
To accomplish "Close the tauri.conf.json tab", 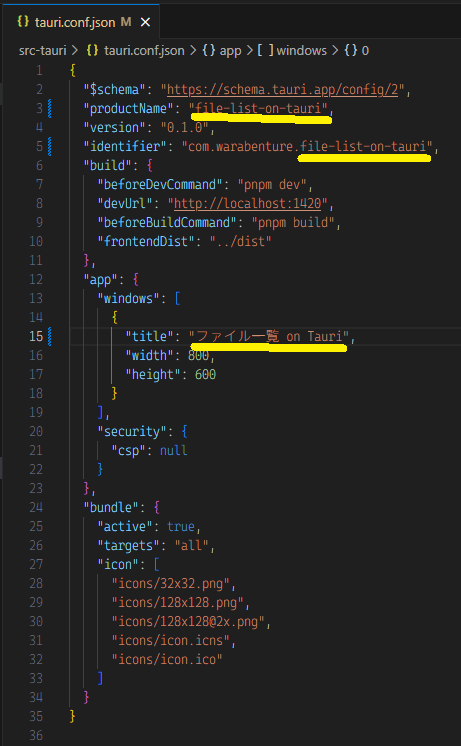I will pyautogui.click(x=146, y=22).
